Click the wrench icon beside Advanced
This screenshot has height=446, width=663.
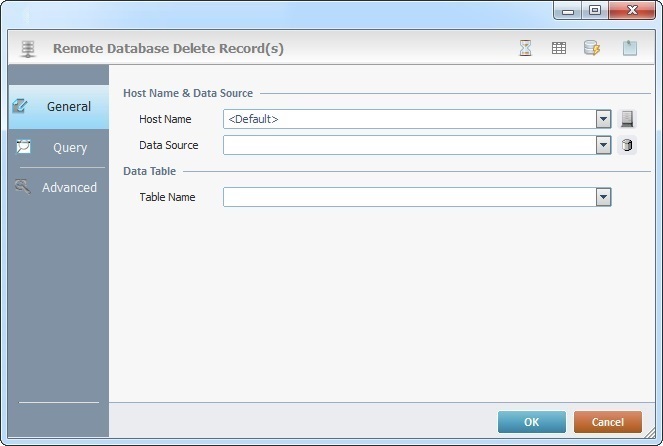[x=22, y=186]
